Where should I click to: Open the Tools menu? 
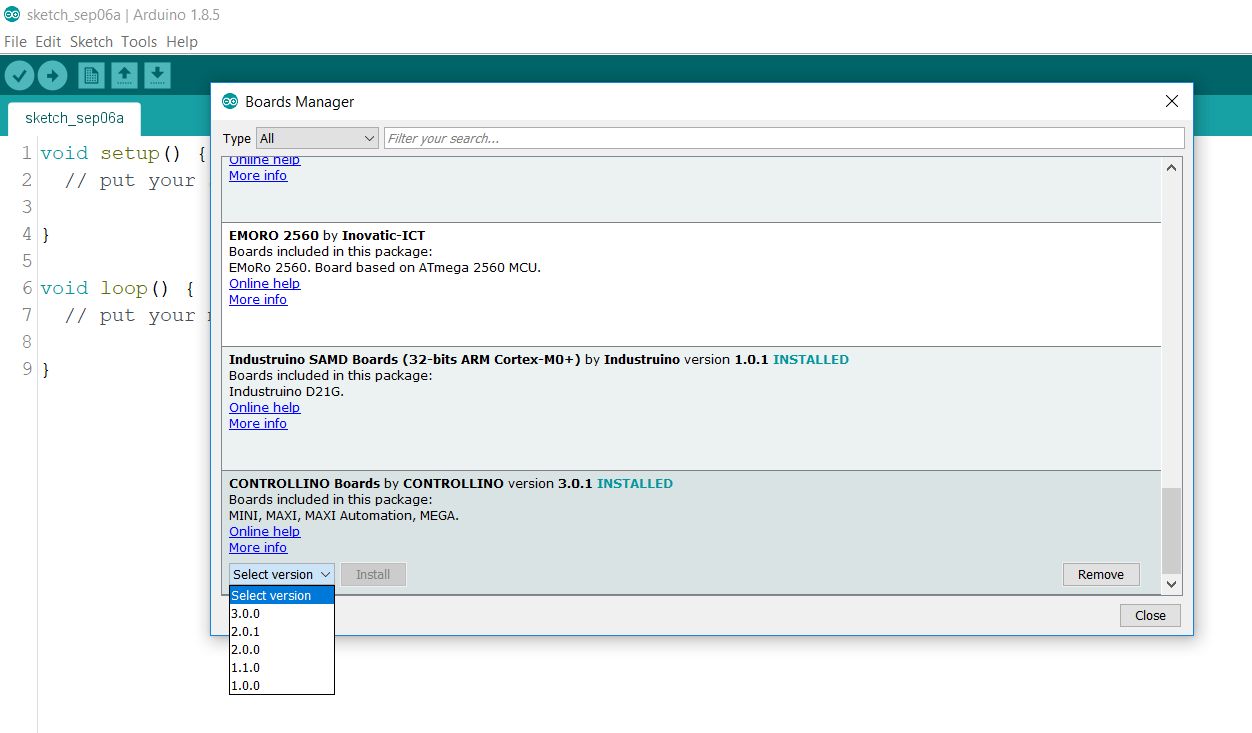(139, 42)
